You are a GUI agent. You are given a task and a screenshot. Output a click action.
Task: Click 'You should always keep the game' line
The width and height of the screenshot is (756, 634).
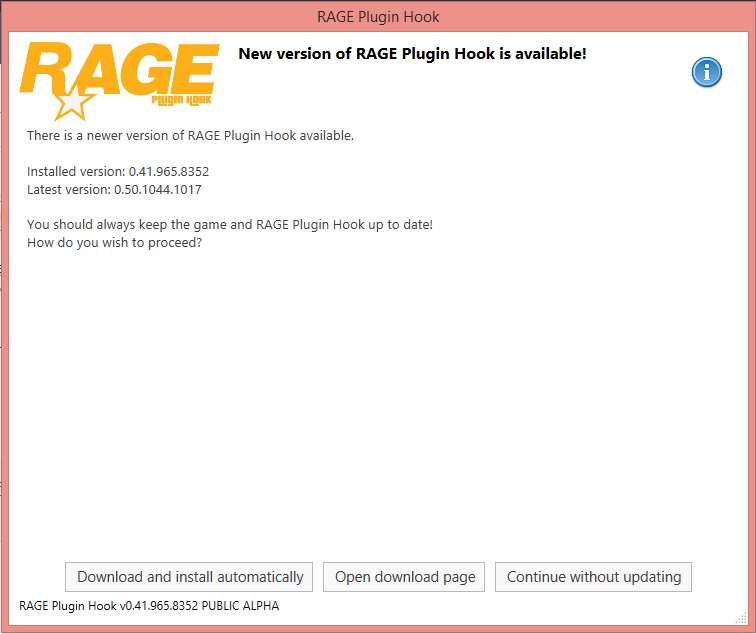click(230, 225)
